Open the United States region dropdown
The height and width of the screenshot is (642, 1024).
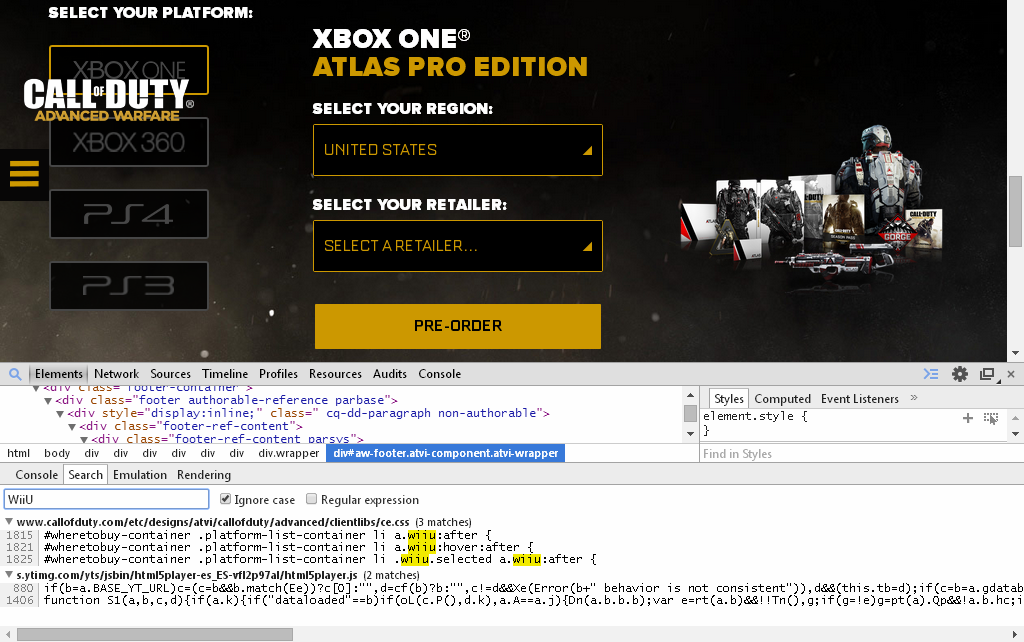tap(458, 150)
